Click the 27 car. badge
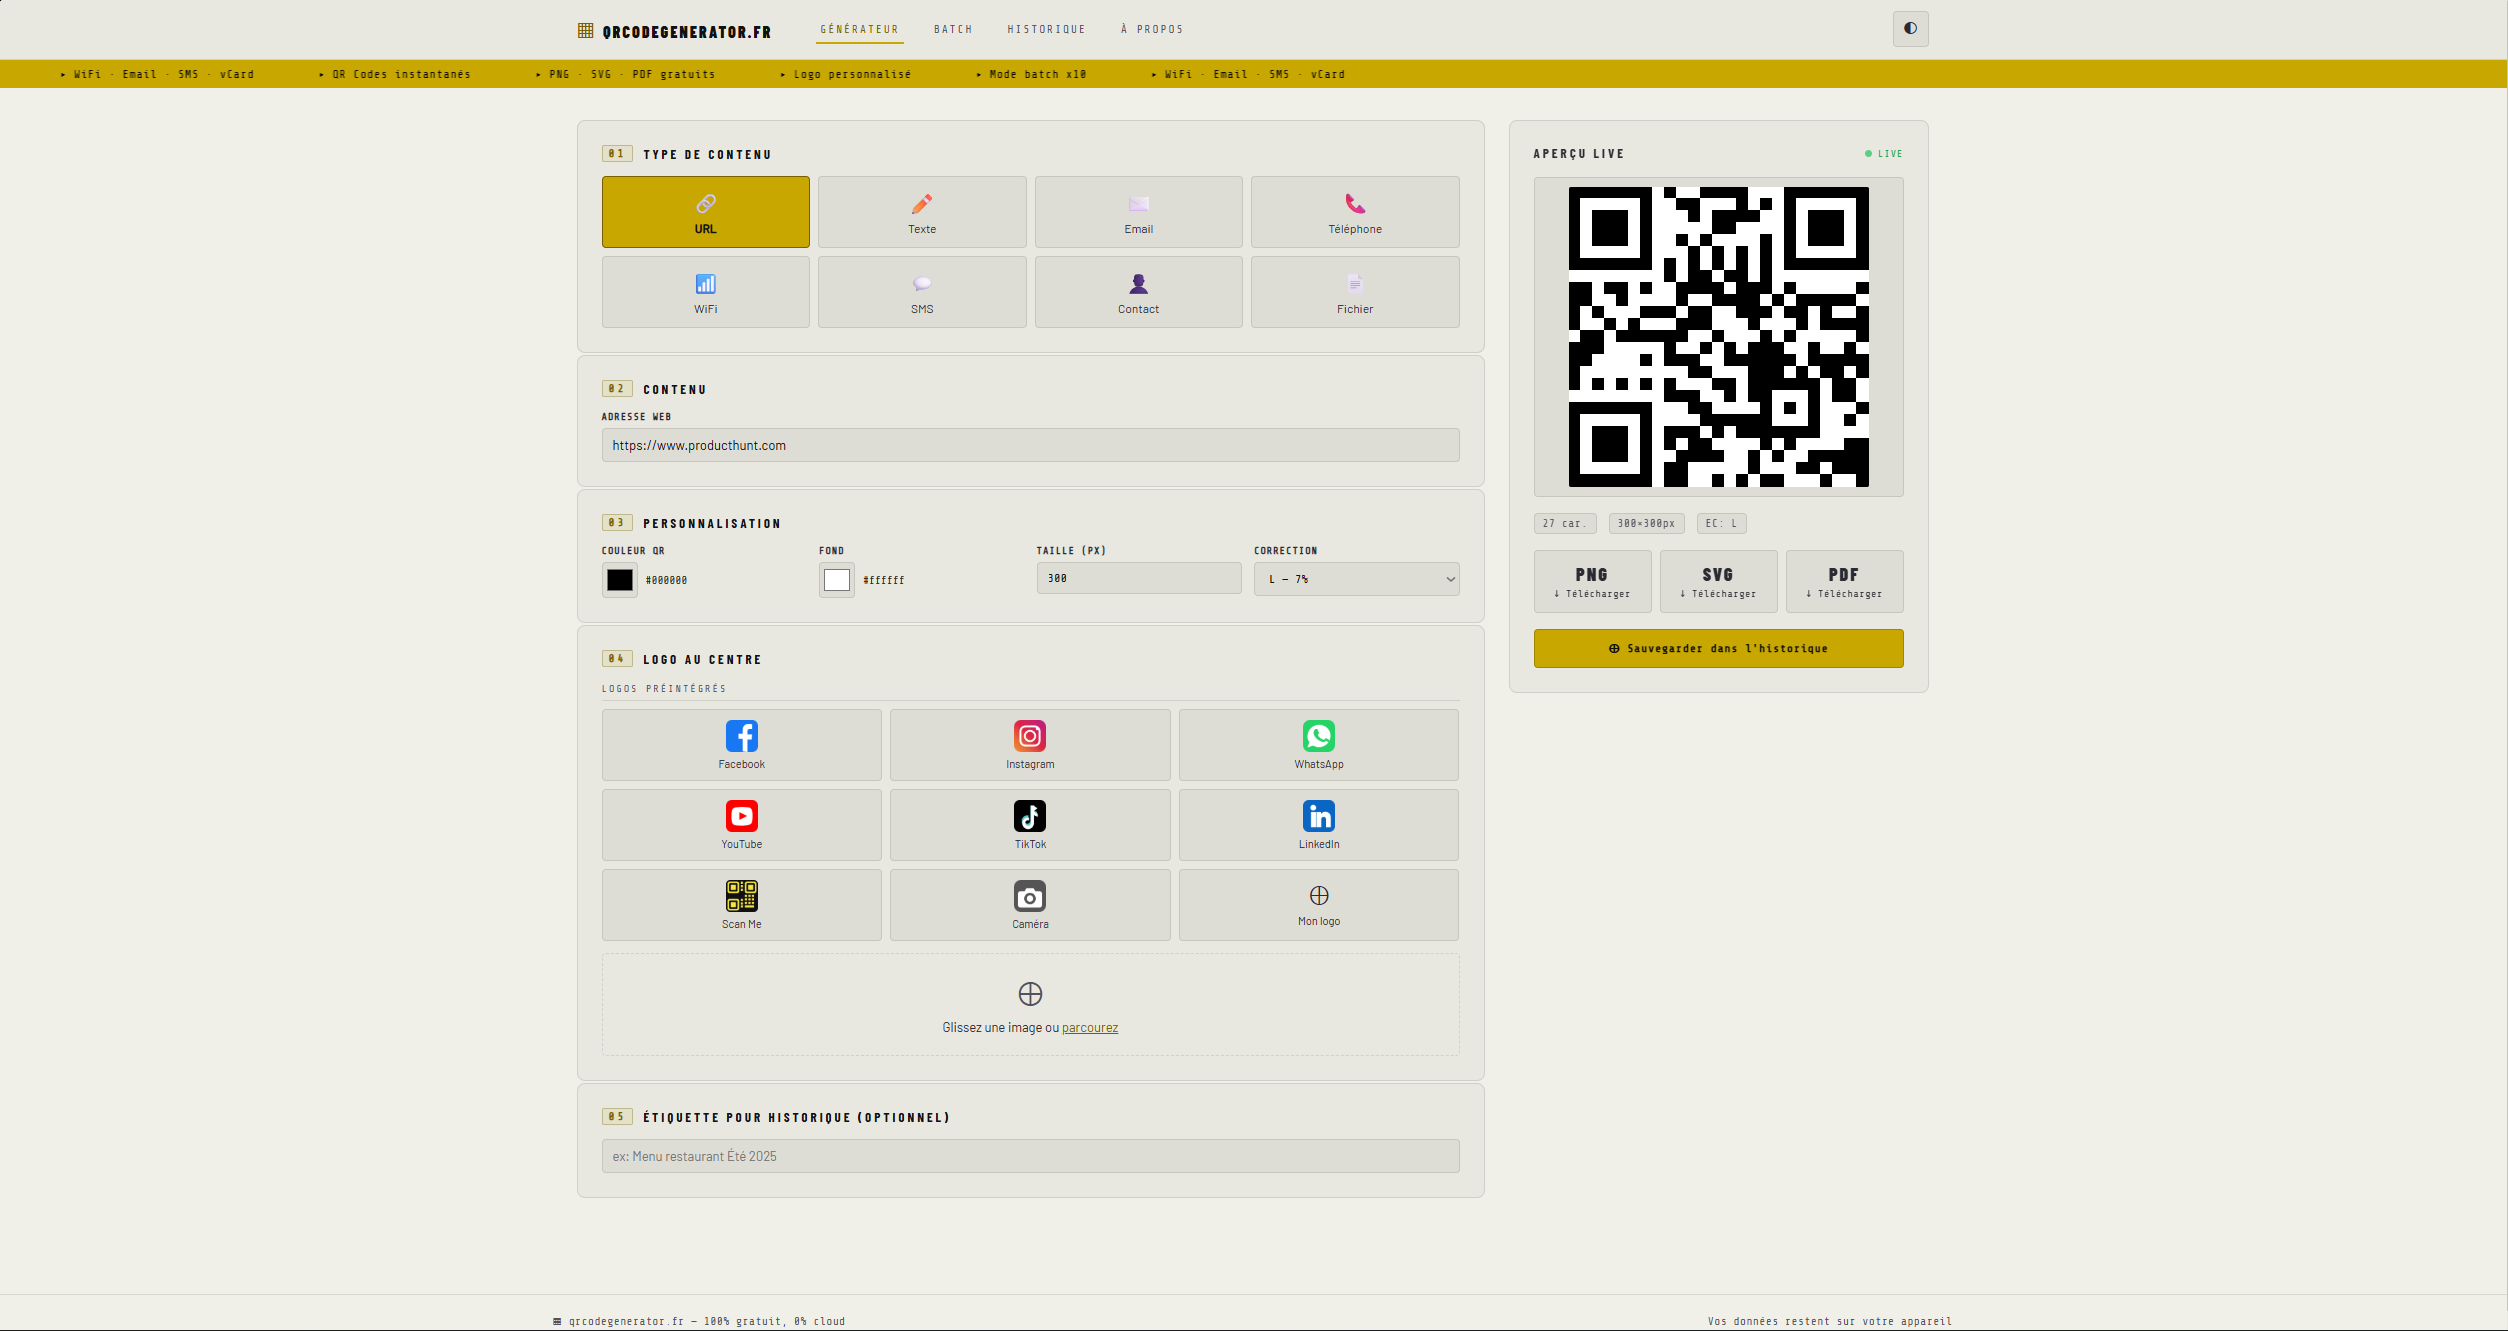The image size is (2508, 1331). 1565,523
